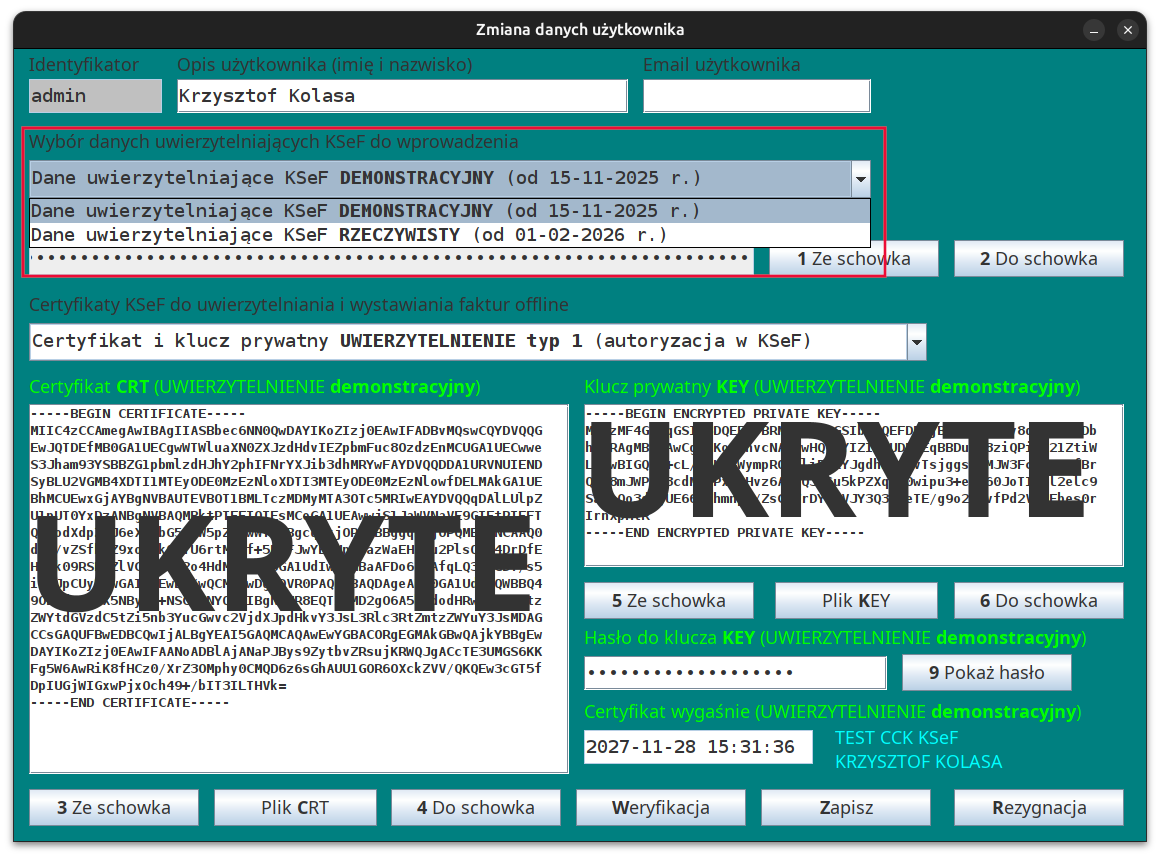Copy private key with '6 Do schowka'
The image size is (1160, 858).
pos(1038,601)
